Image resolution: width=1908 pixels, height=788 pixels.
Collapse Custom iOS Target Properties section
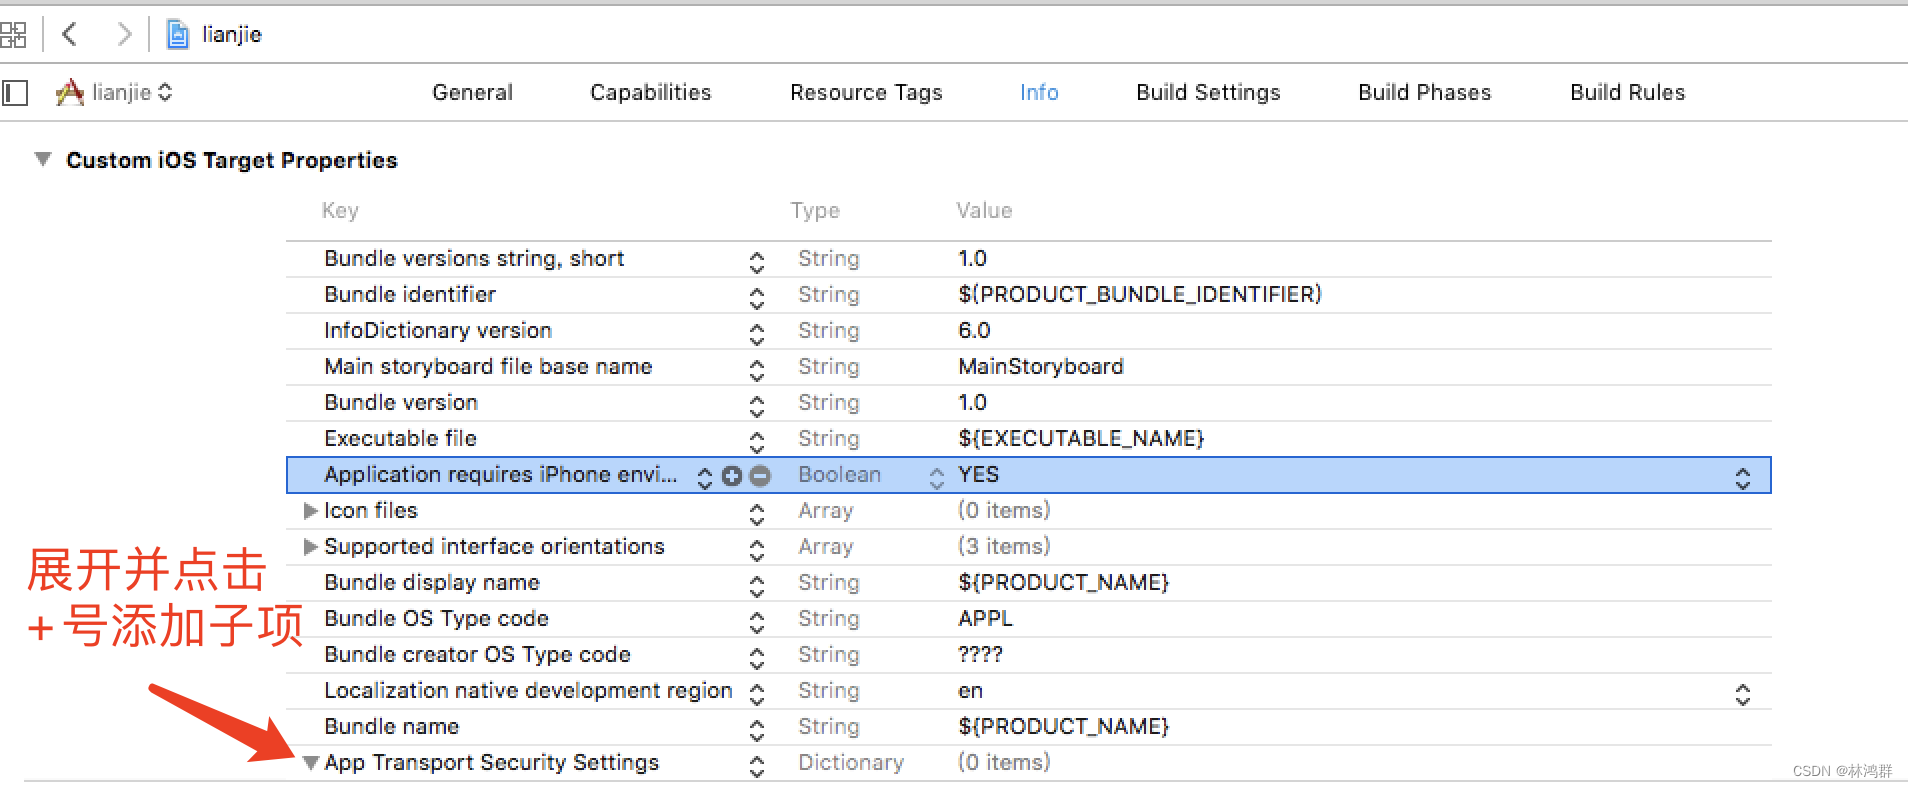pos(42,160)
